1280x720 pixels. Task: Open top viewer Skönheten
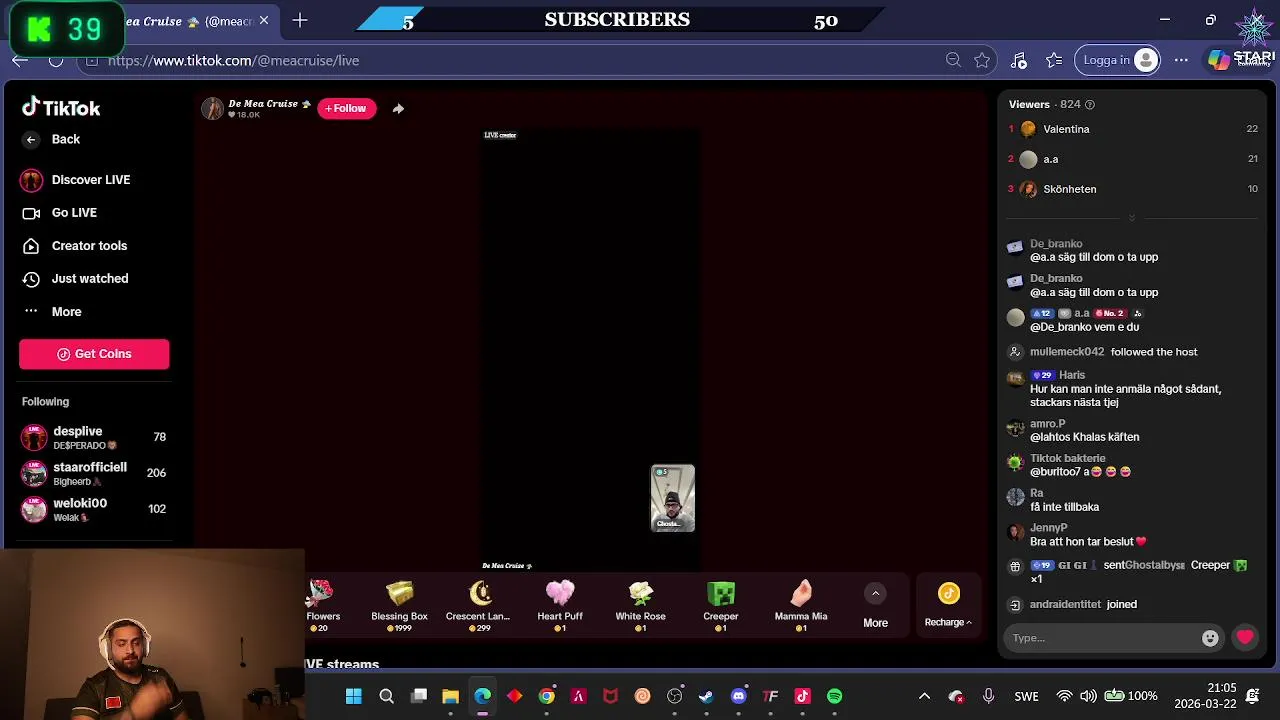(x=1132, y=189)
